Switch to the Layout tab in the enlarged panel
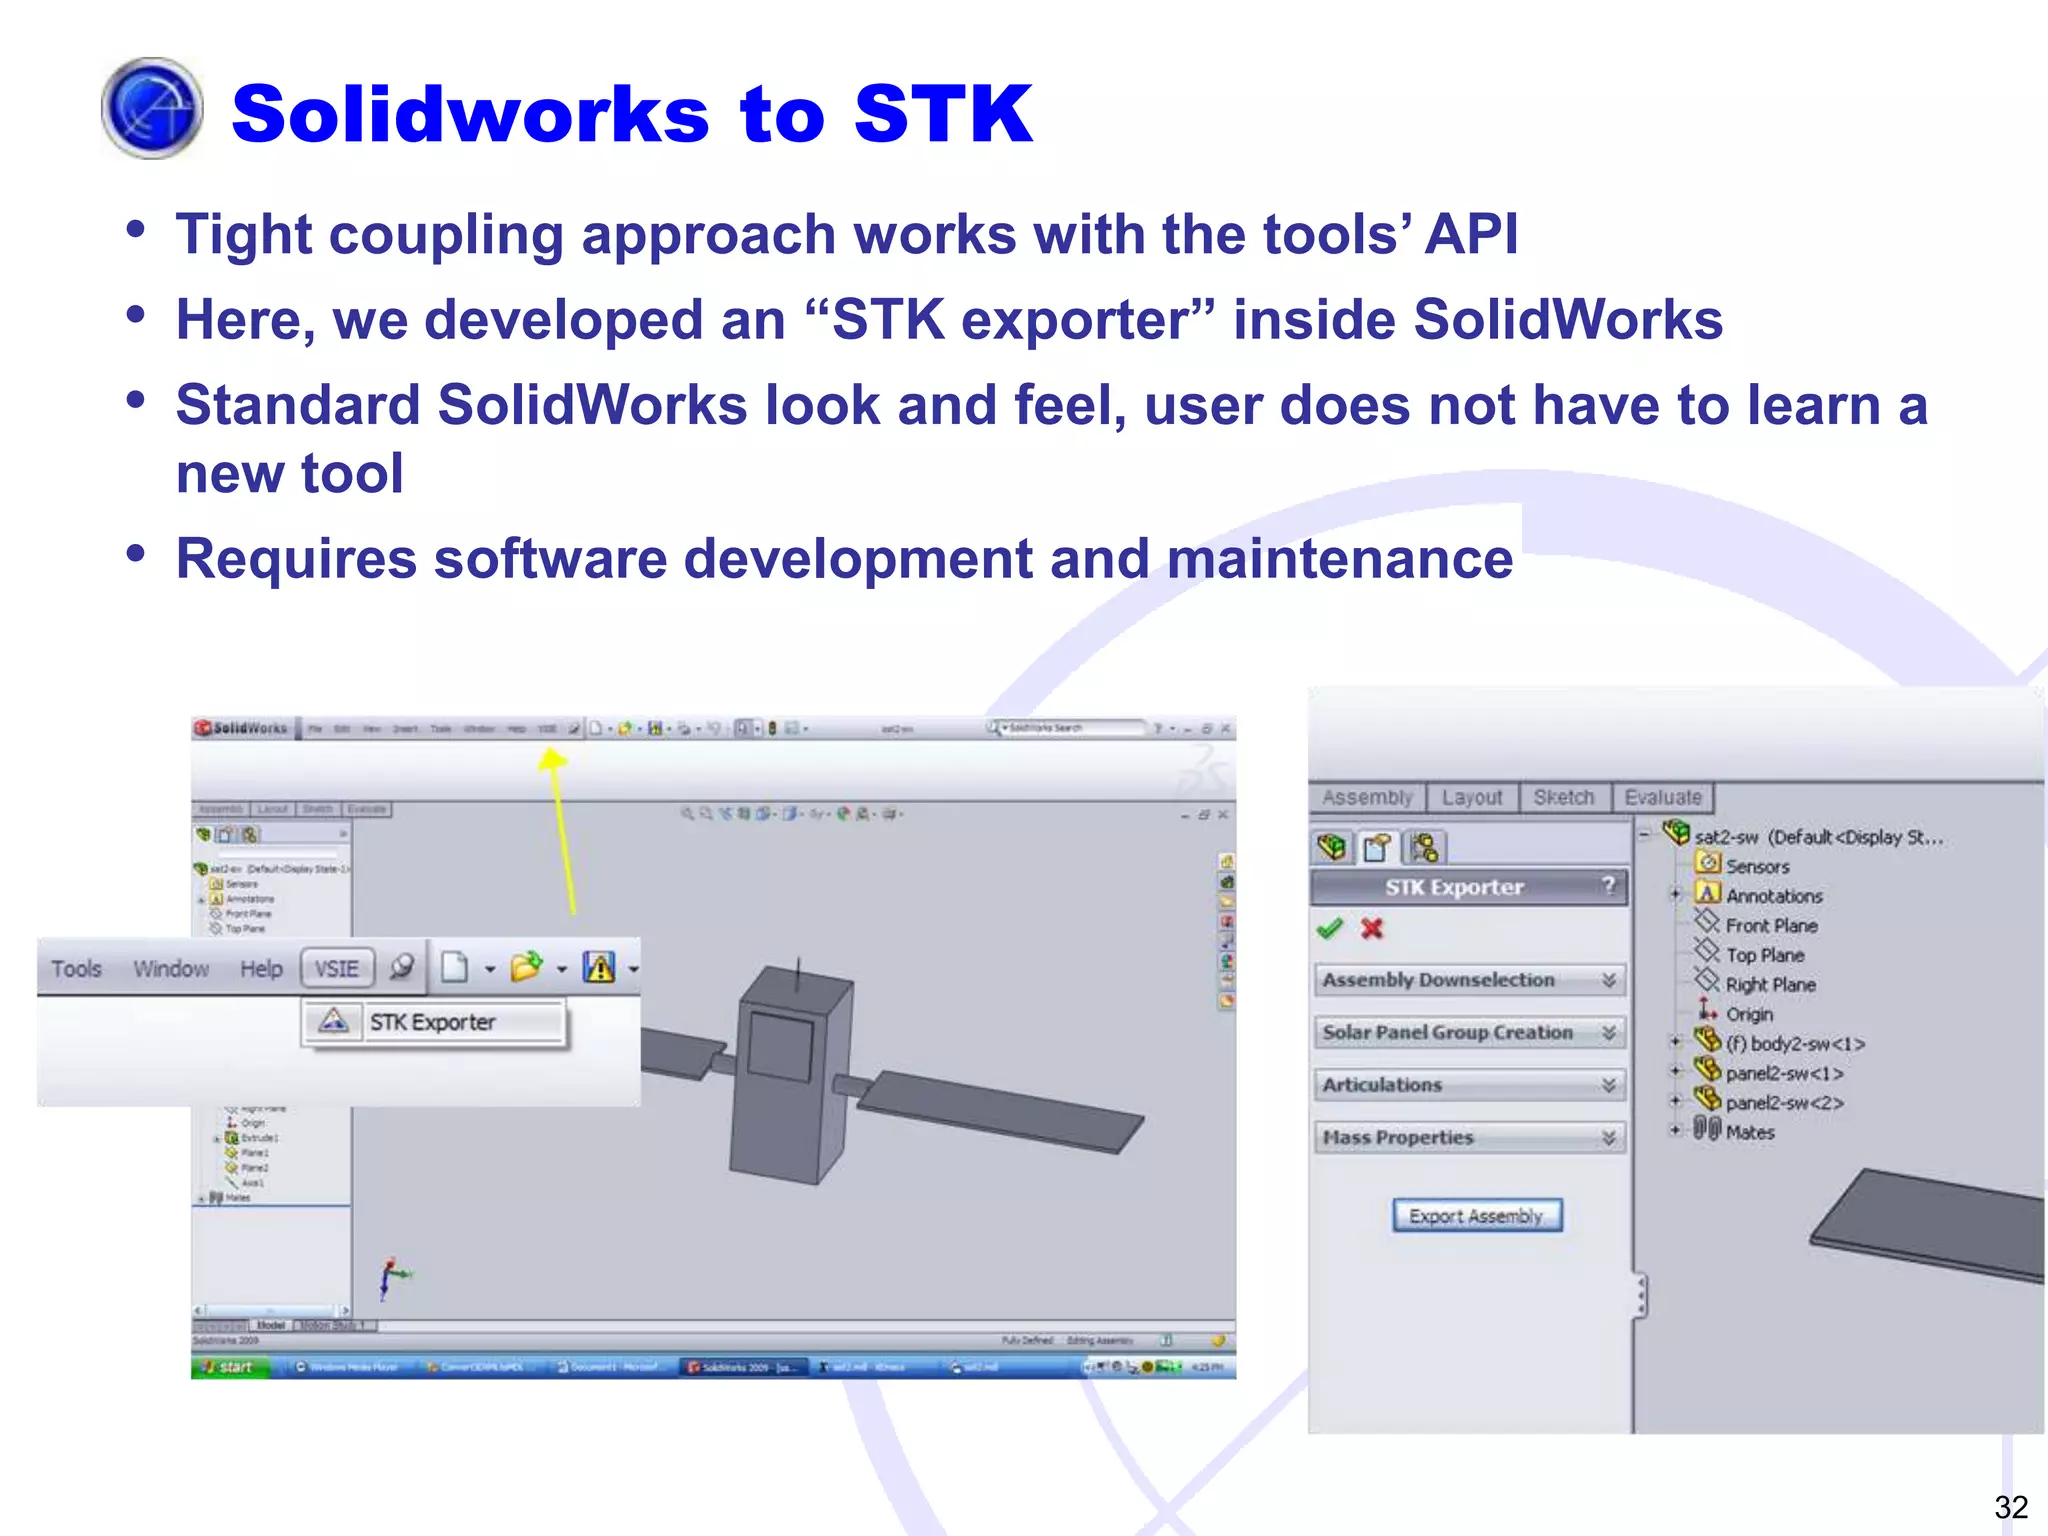The height and width of the screenshot is (1536, 2048). pyautogui.click(x=1472, y=797)
